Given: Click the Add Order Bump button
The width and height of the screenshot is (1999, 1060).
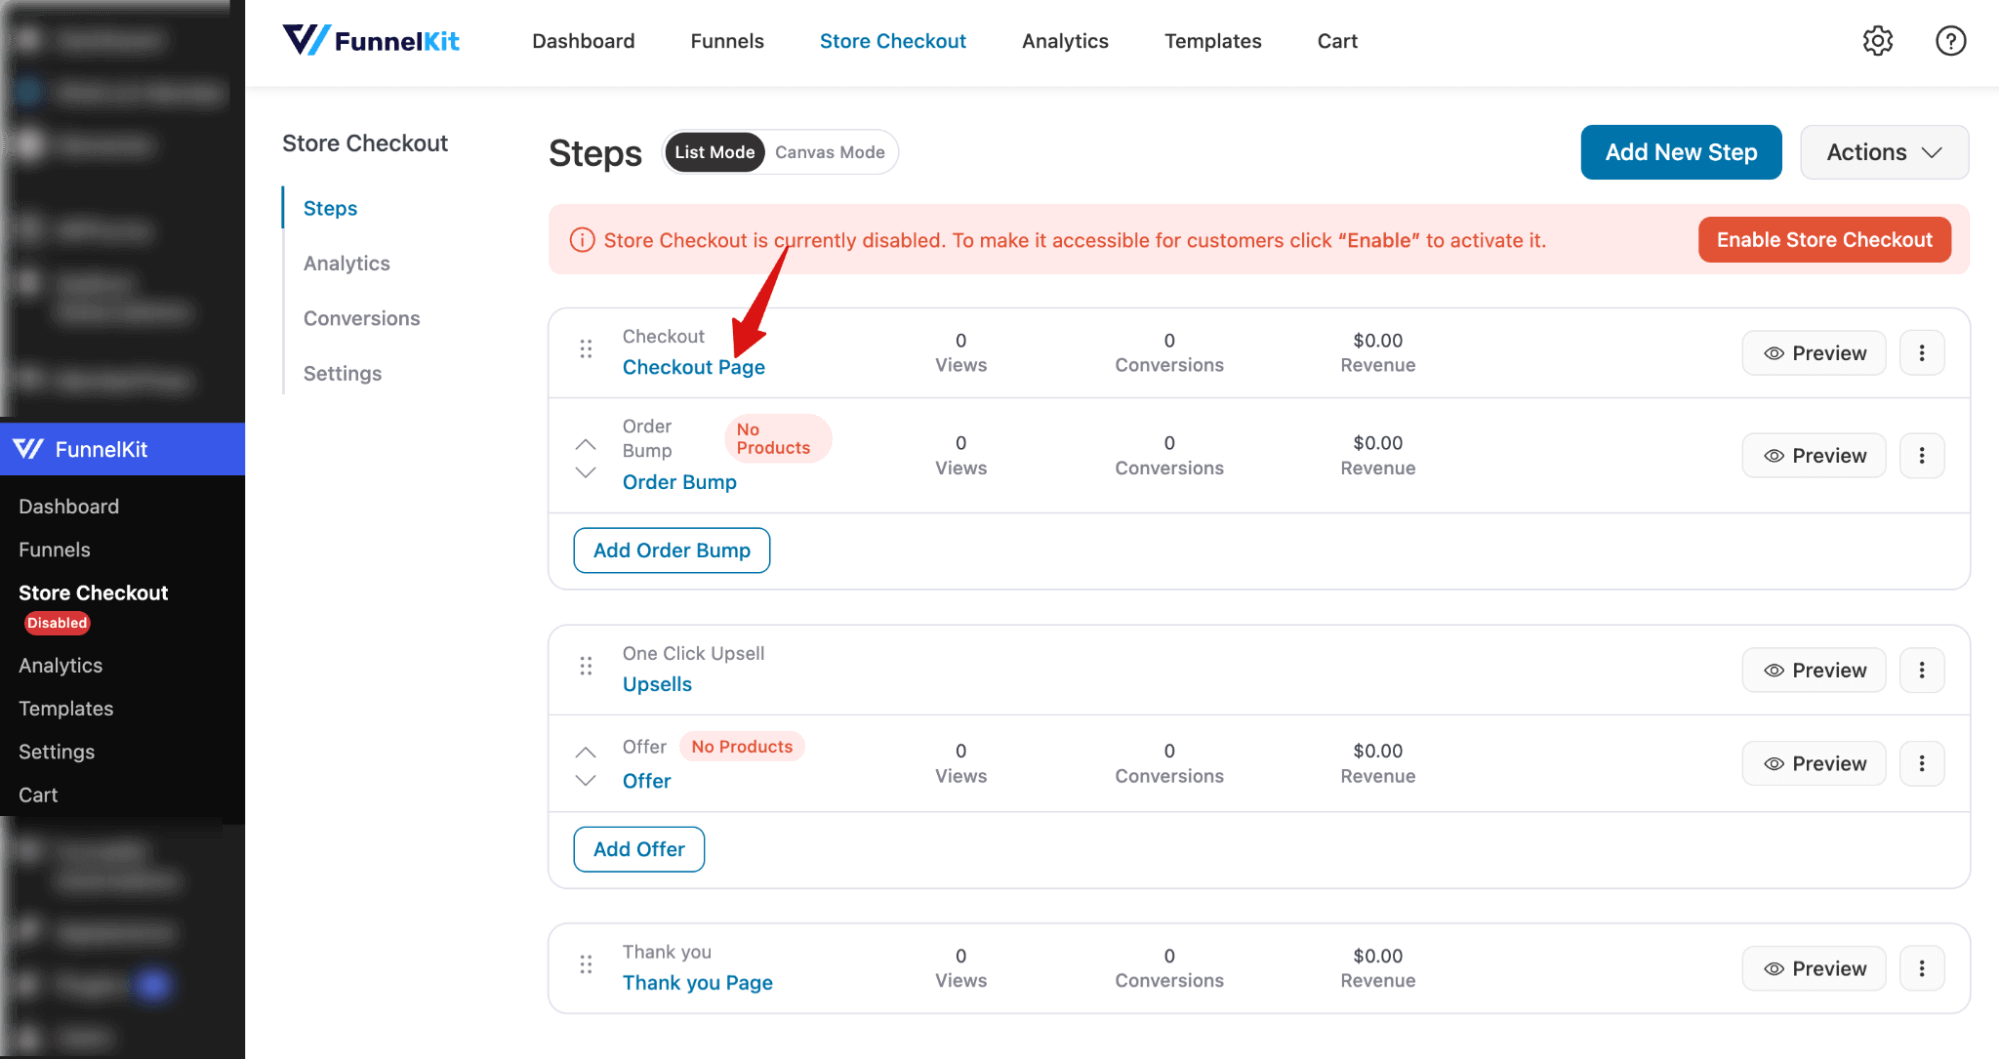Looking at the screenshot, I should coord(671,550).
